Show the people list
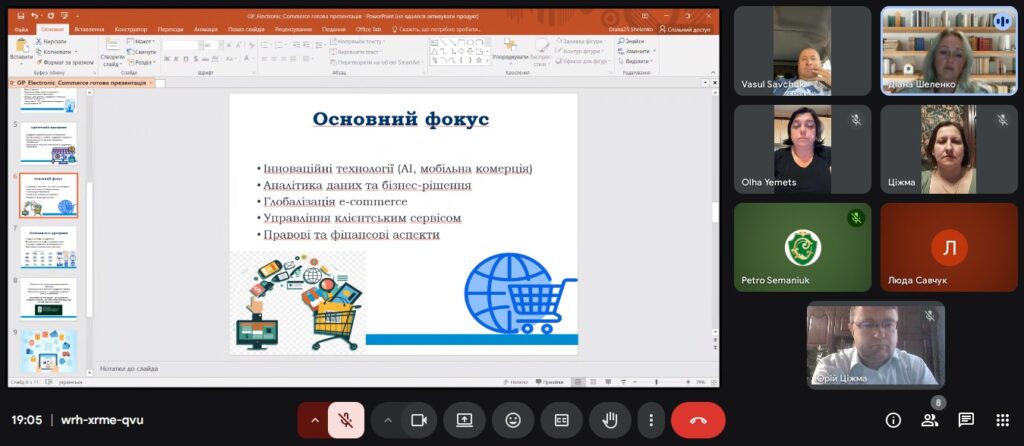The image size is (1024, 446). pos(929,420)
